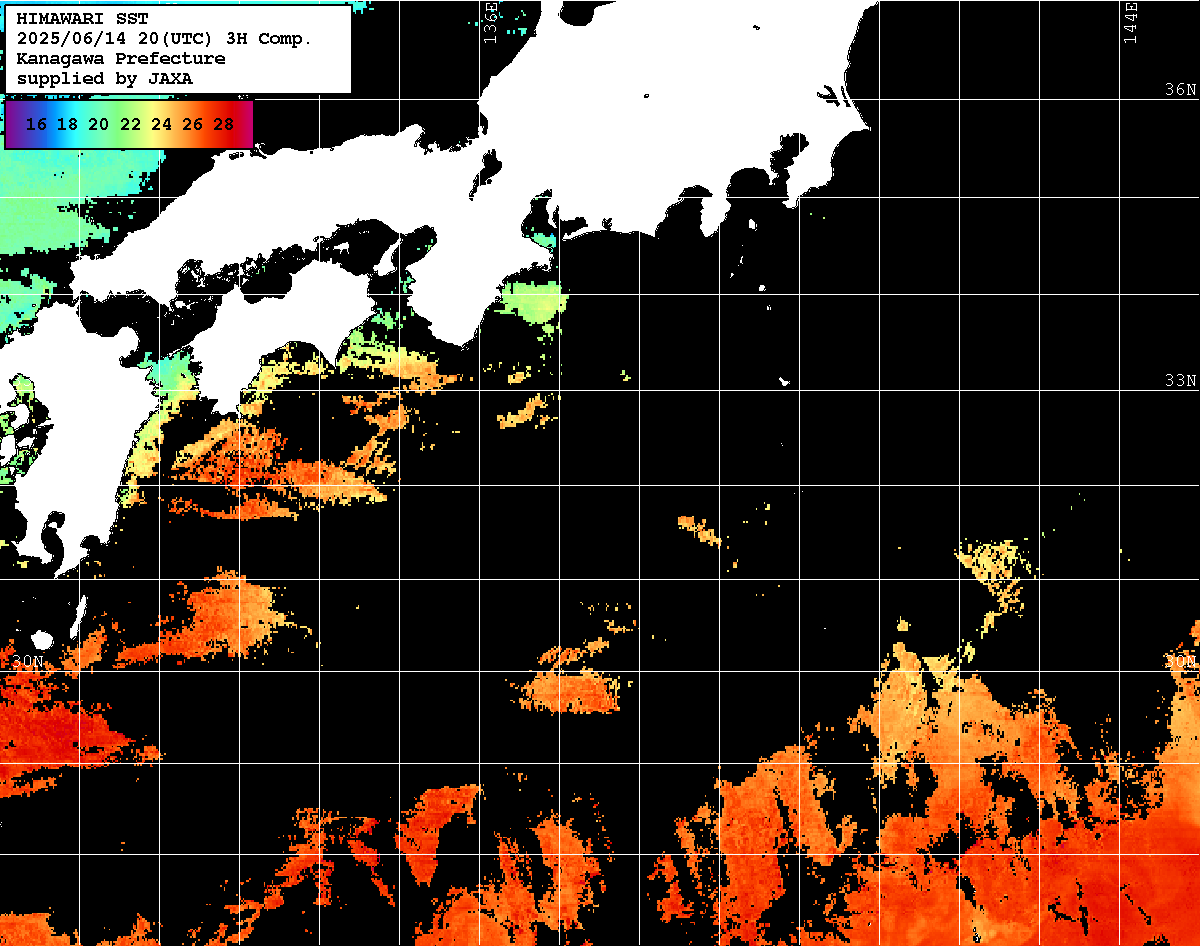Click the 22 value on the temperature legend
Viewport: 1200px width, 946px height.
(x=130, y=125)
